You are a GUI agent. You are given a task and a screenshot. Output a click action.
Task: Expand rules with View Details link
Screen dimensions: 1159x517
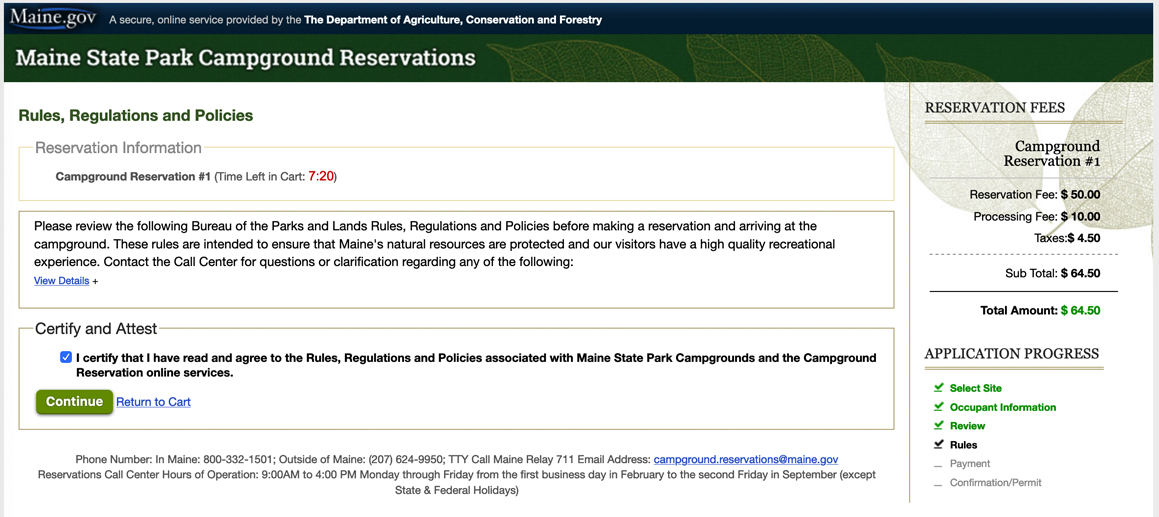[x=61, y=281]
